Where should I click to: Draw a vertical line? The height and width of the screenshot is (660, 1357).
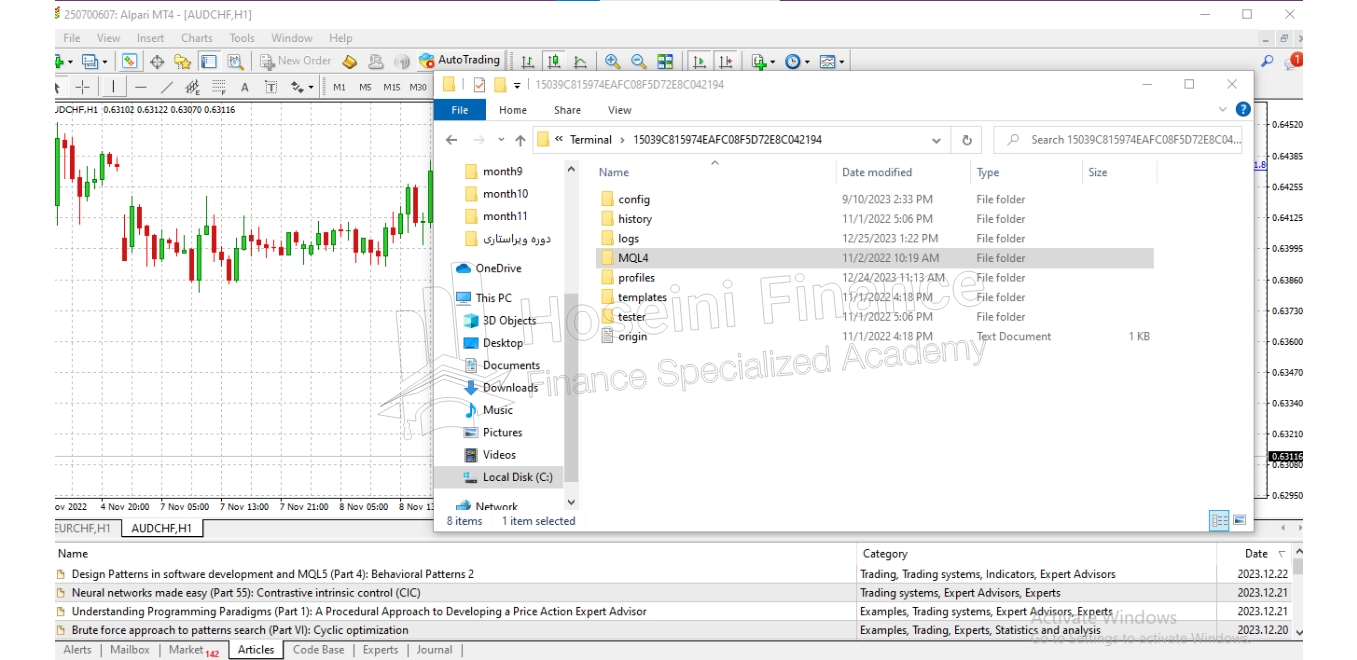pos(113,87)
